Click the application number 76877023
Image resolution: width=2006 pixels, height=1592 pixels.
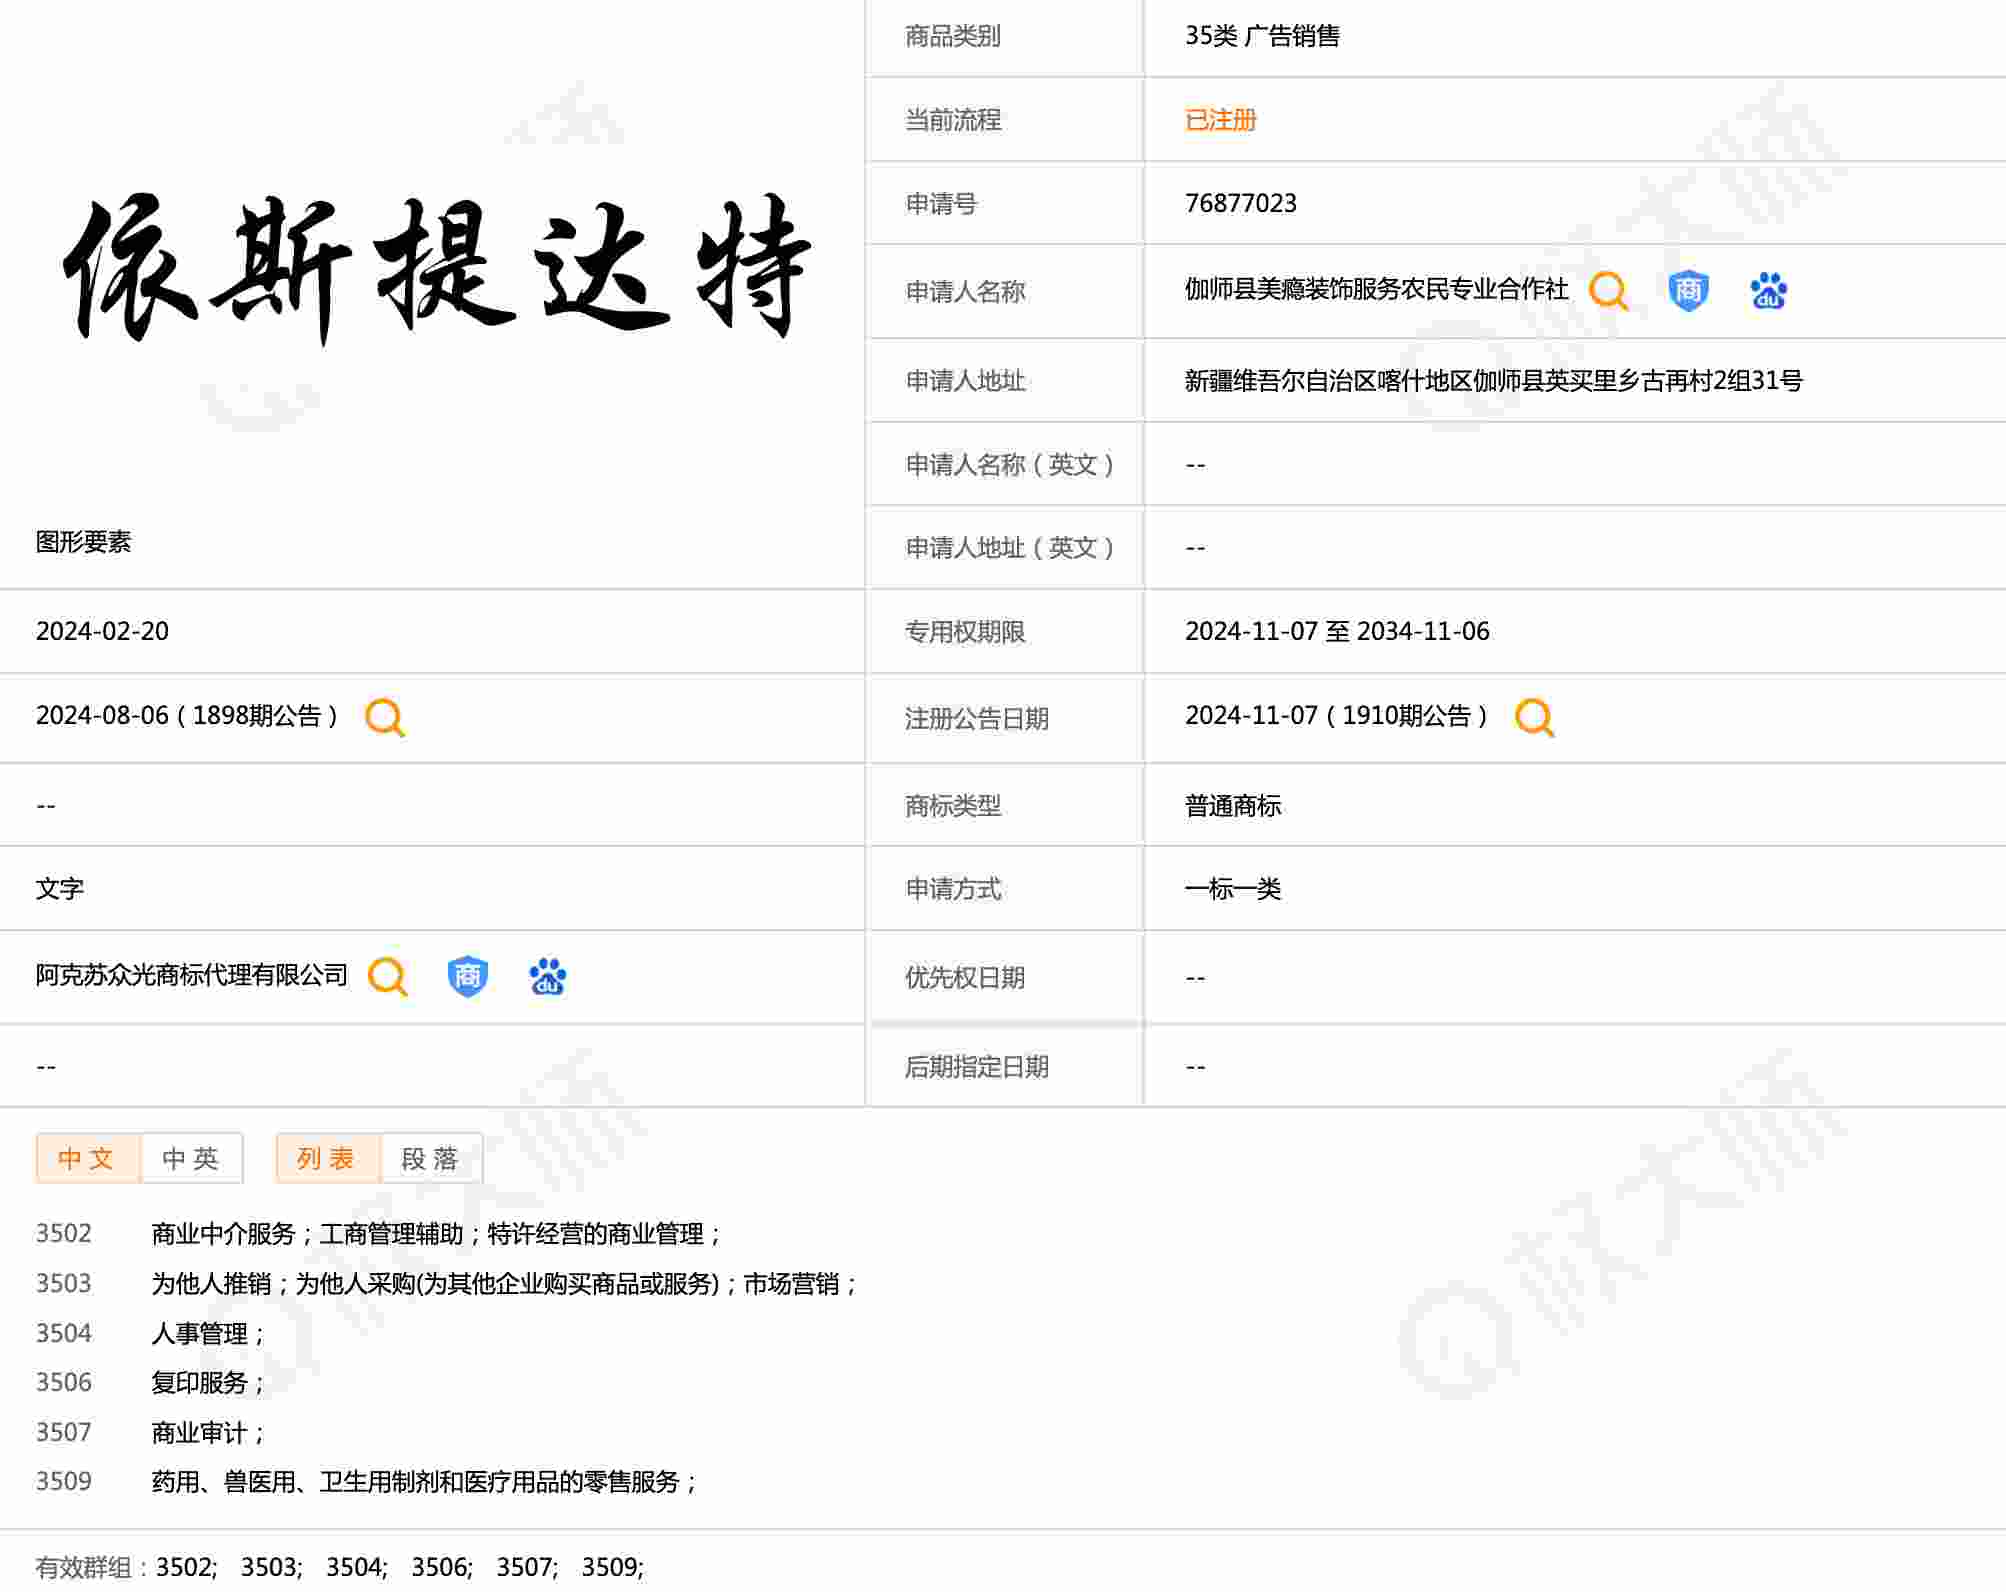click(x=1240, y=203)
